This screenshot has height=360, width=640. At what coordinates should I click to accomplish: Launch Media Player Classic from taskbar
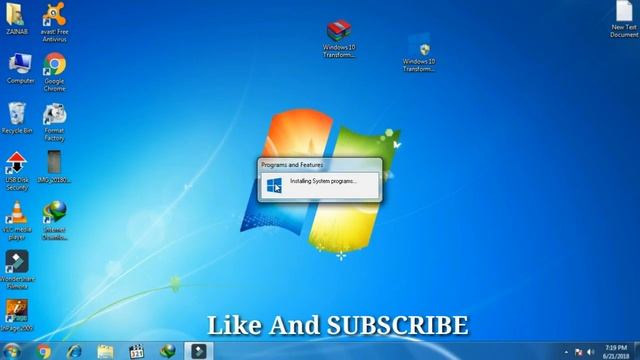tap(136, 351)
